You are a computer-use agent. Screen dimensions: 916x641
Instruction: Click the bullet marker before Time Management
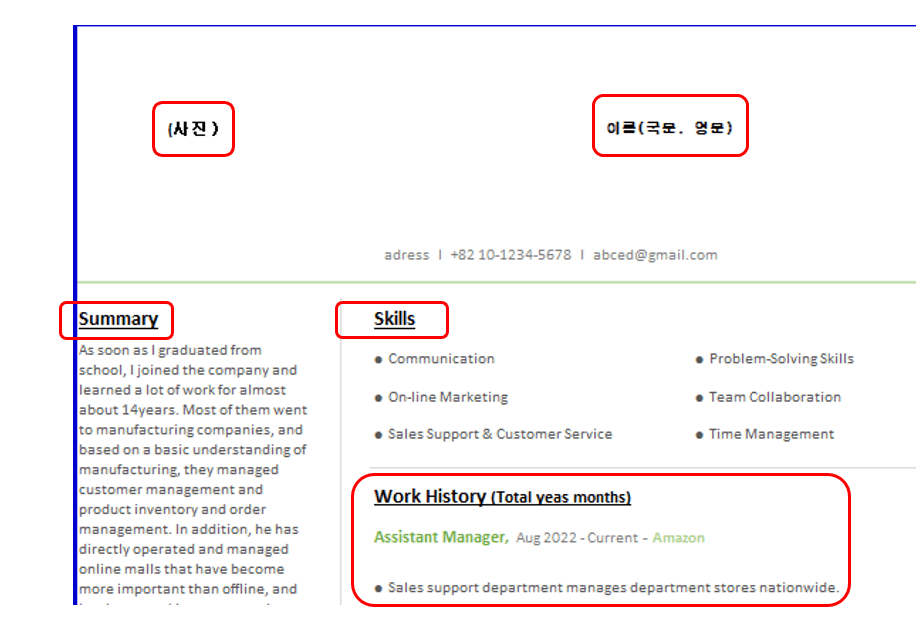coord(699,433)
